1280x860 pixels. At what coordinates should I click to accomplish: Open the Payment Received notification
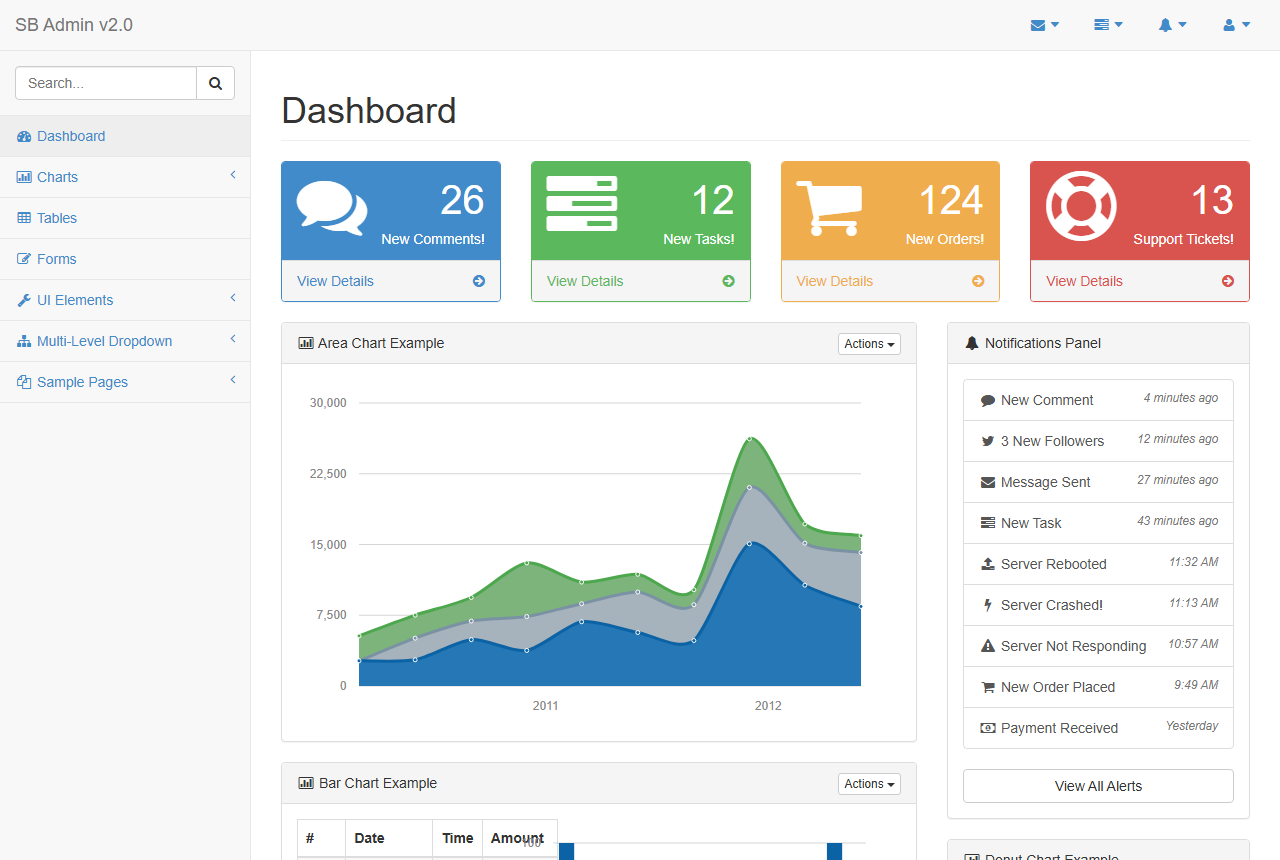(x=1098, y=728)
